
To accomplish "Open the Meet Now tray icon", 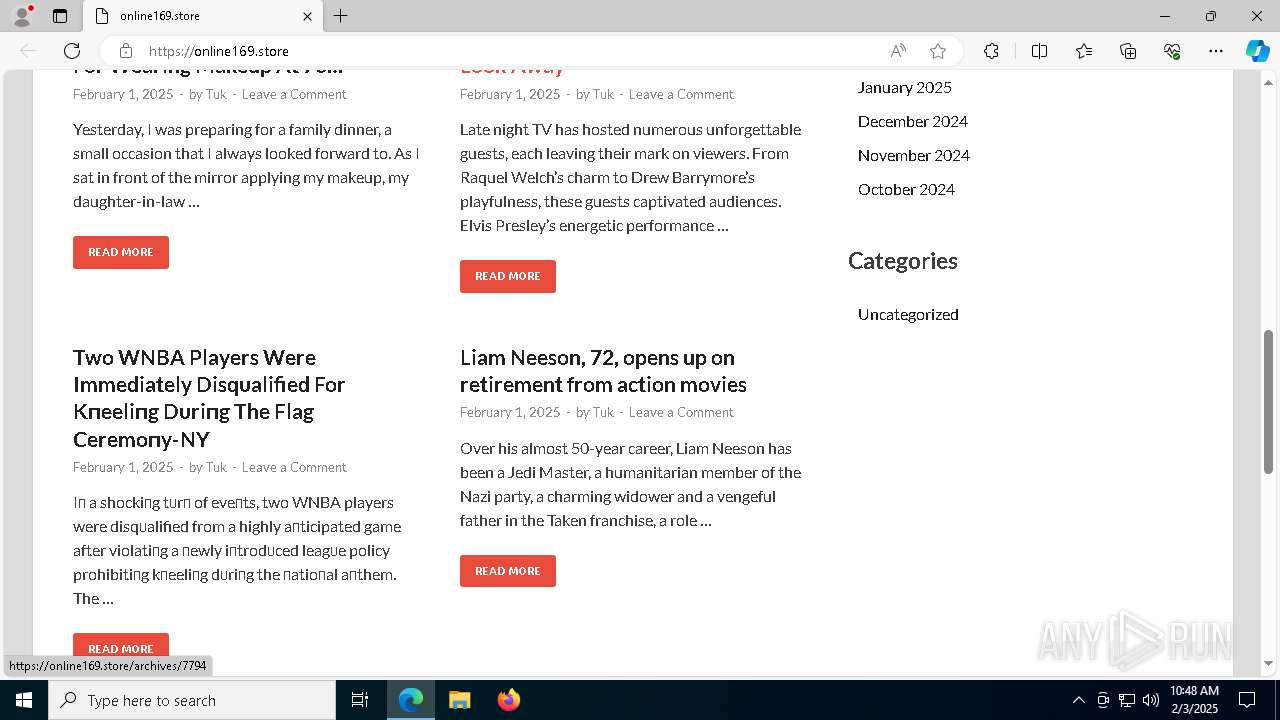I will coord(1102,700).
